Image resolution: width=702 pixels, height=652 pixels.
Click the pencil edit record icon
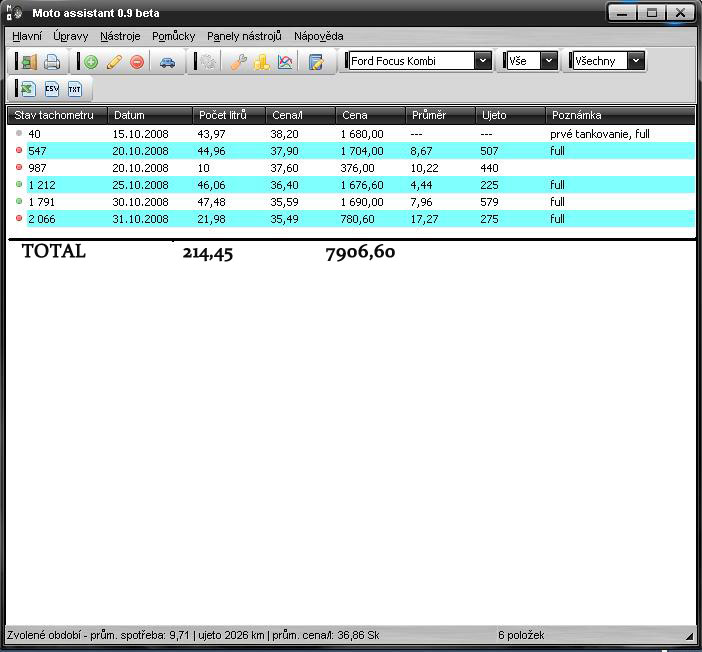114,62
